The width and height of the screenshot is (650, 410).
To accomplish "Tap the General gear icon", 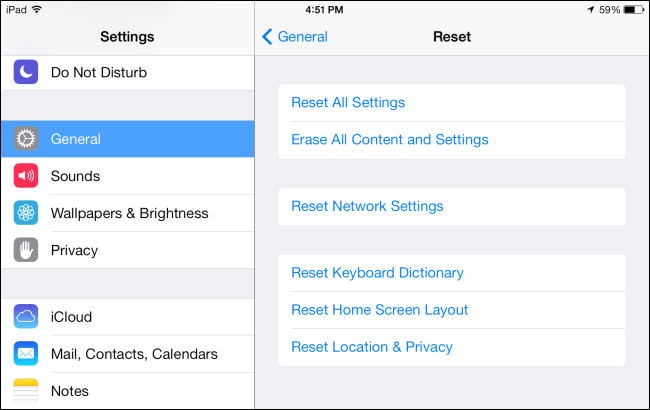I will [x=26, y=139].
